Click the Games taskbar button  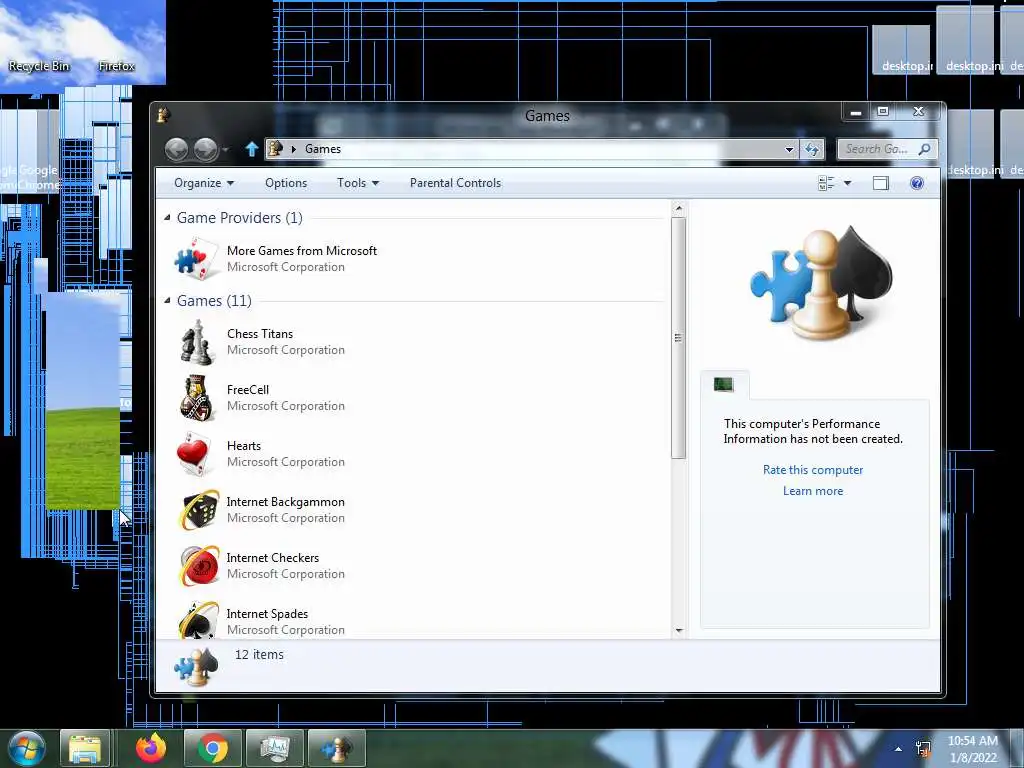(337, 748)
